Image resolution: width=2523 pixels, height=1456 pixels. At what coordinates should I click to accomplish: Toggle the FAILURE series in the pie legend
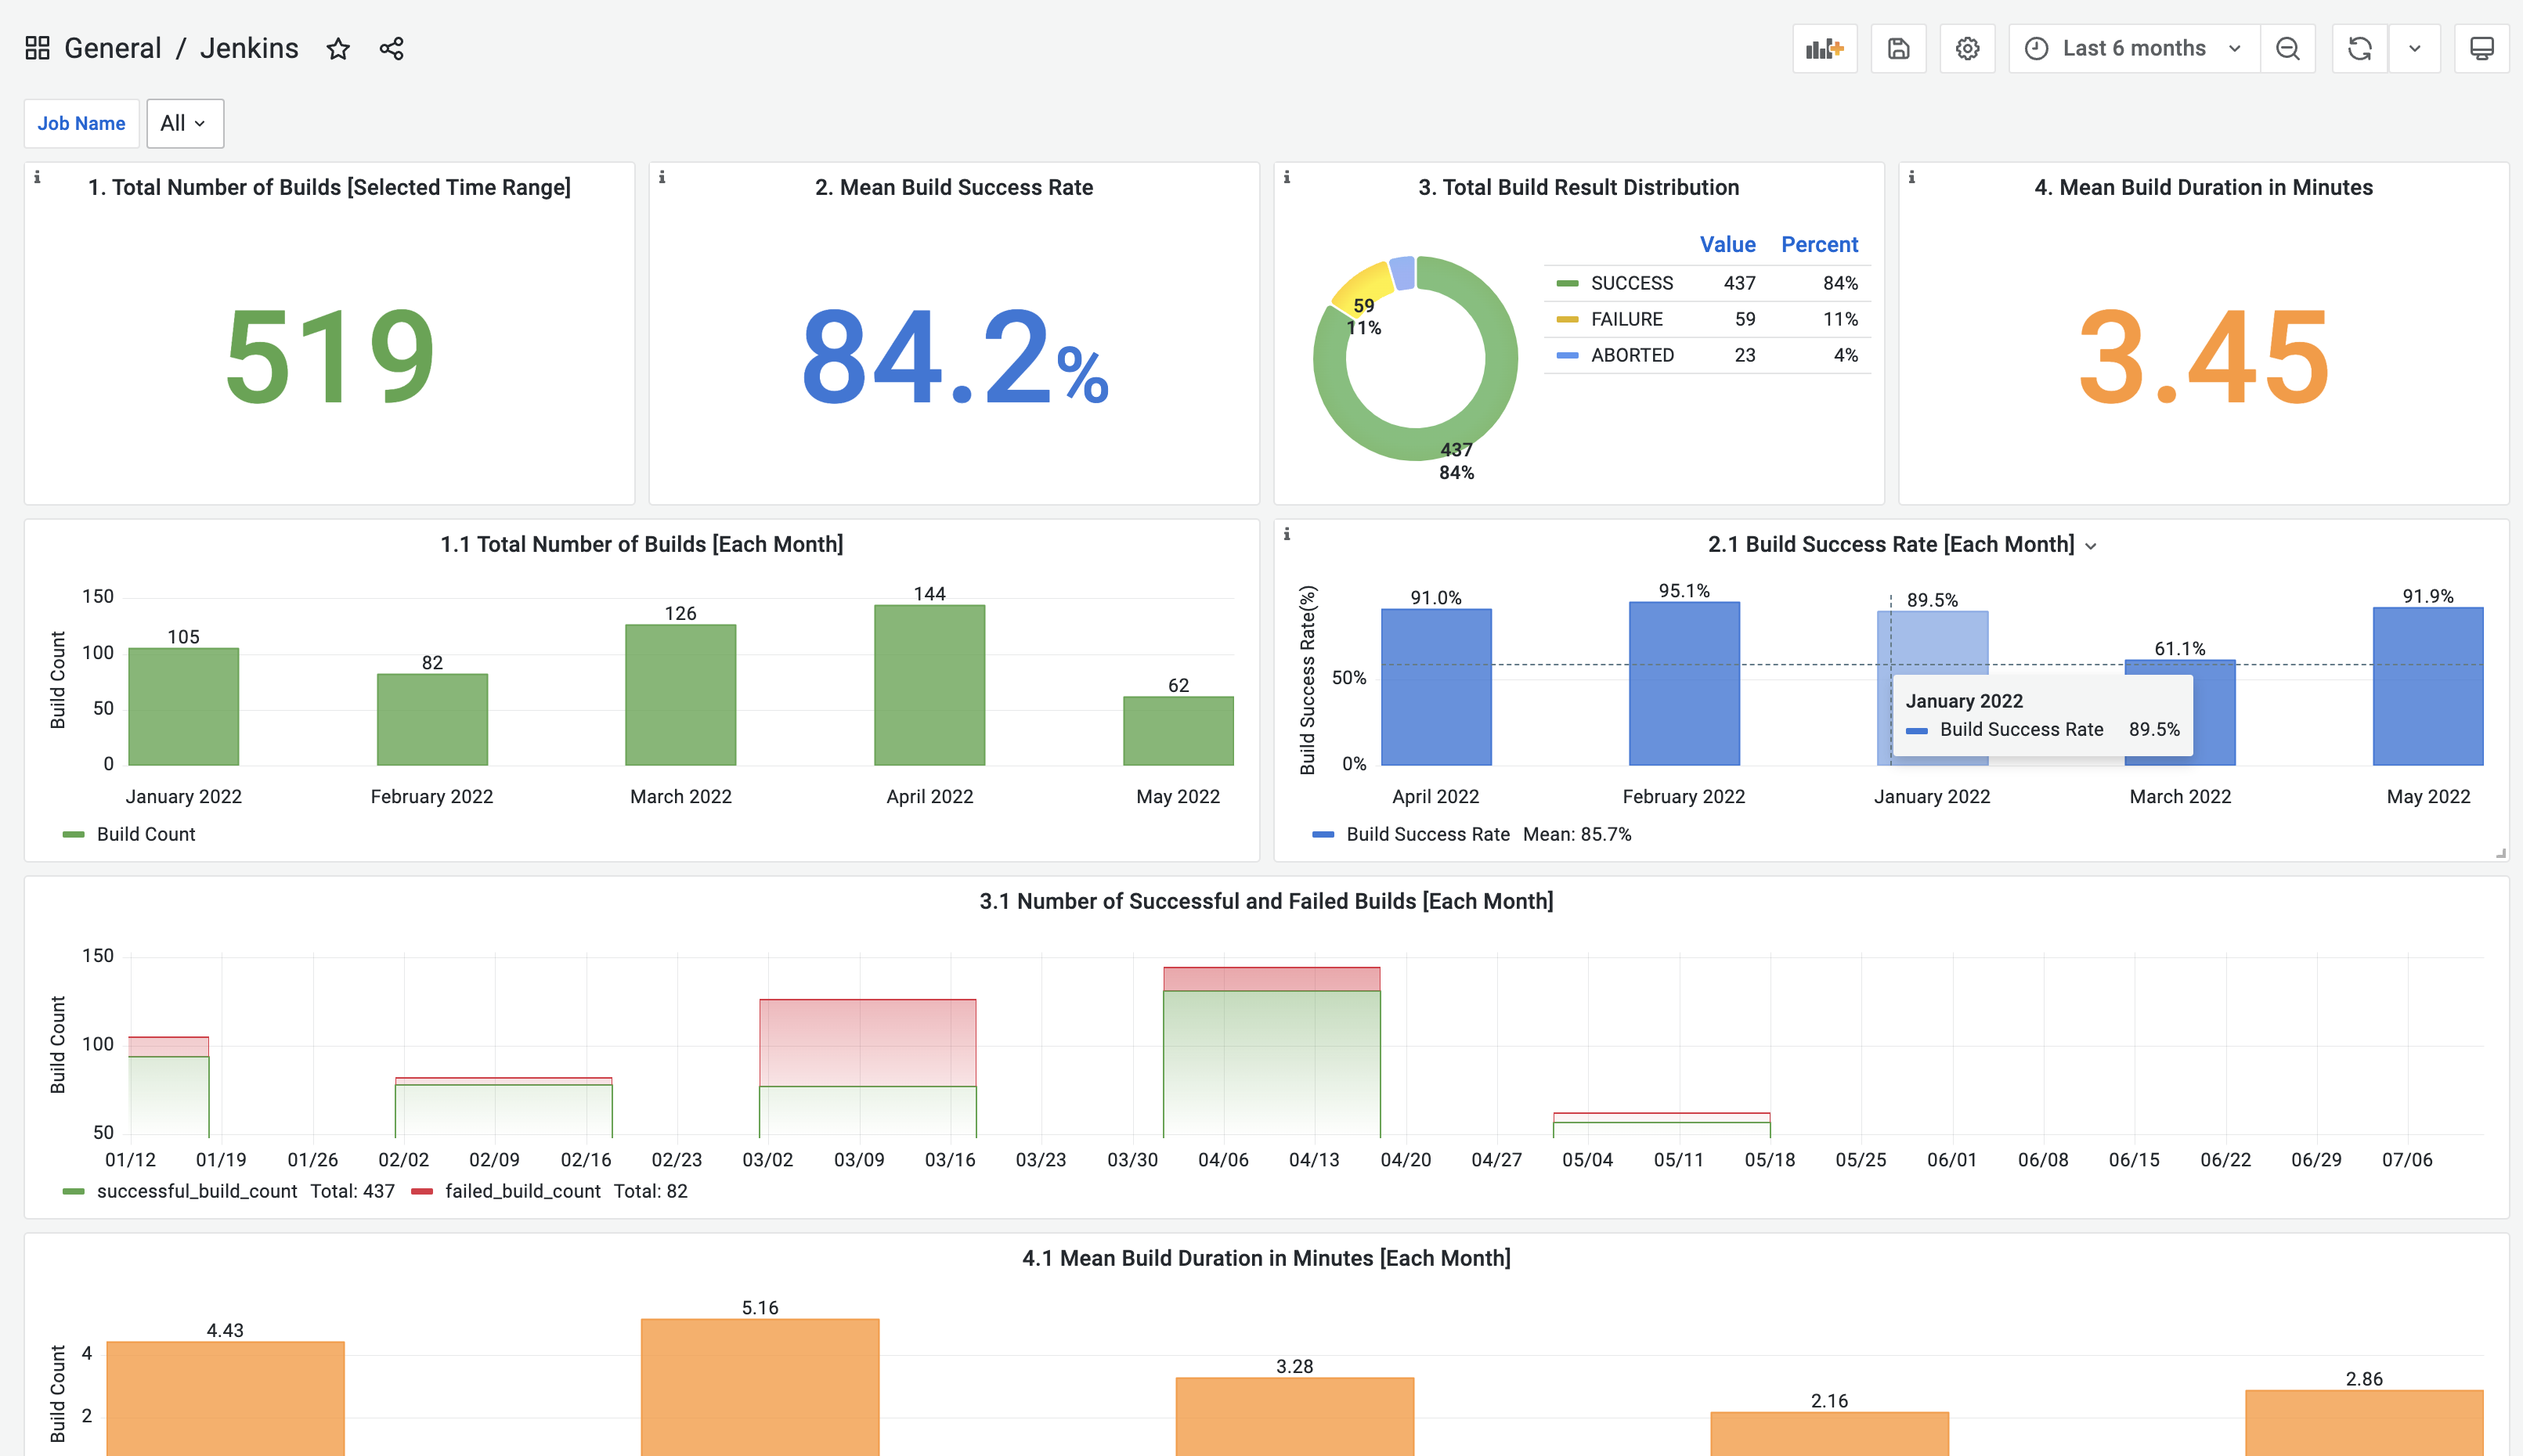1626,319
